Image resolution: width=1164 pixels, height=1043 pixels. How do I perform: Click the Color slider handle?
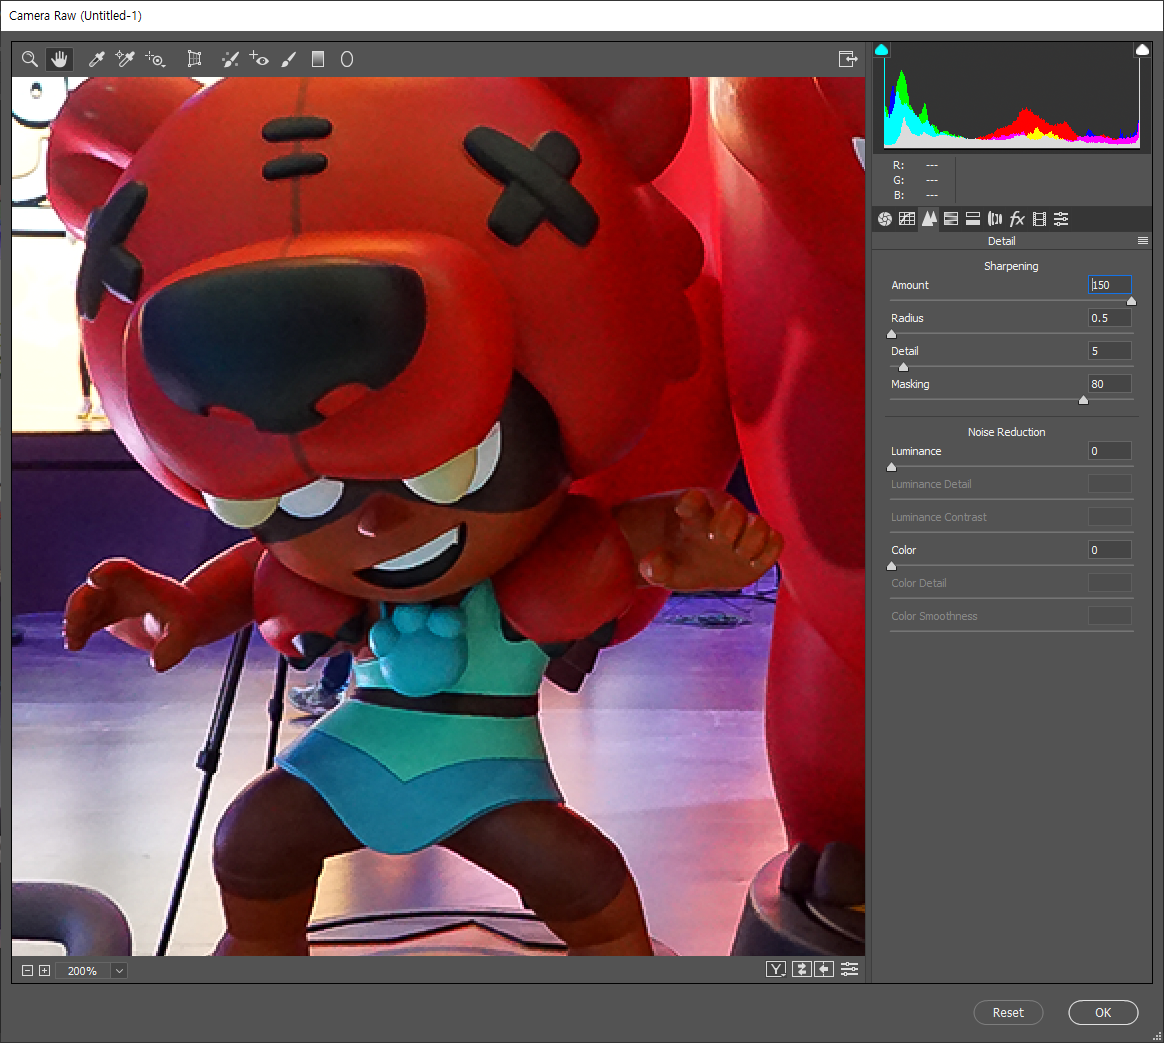(x=892, y=566)
